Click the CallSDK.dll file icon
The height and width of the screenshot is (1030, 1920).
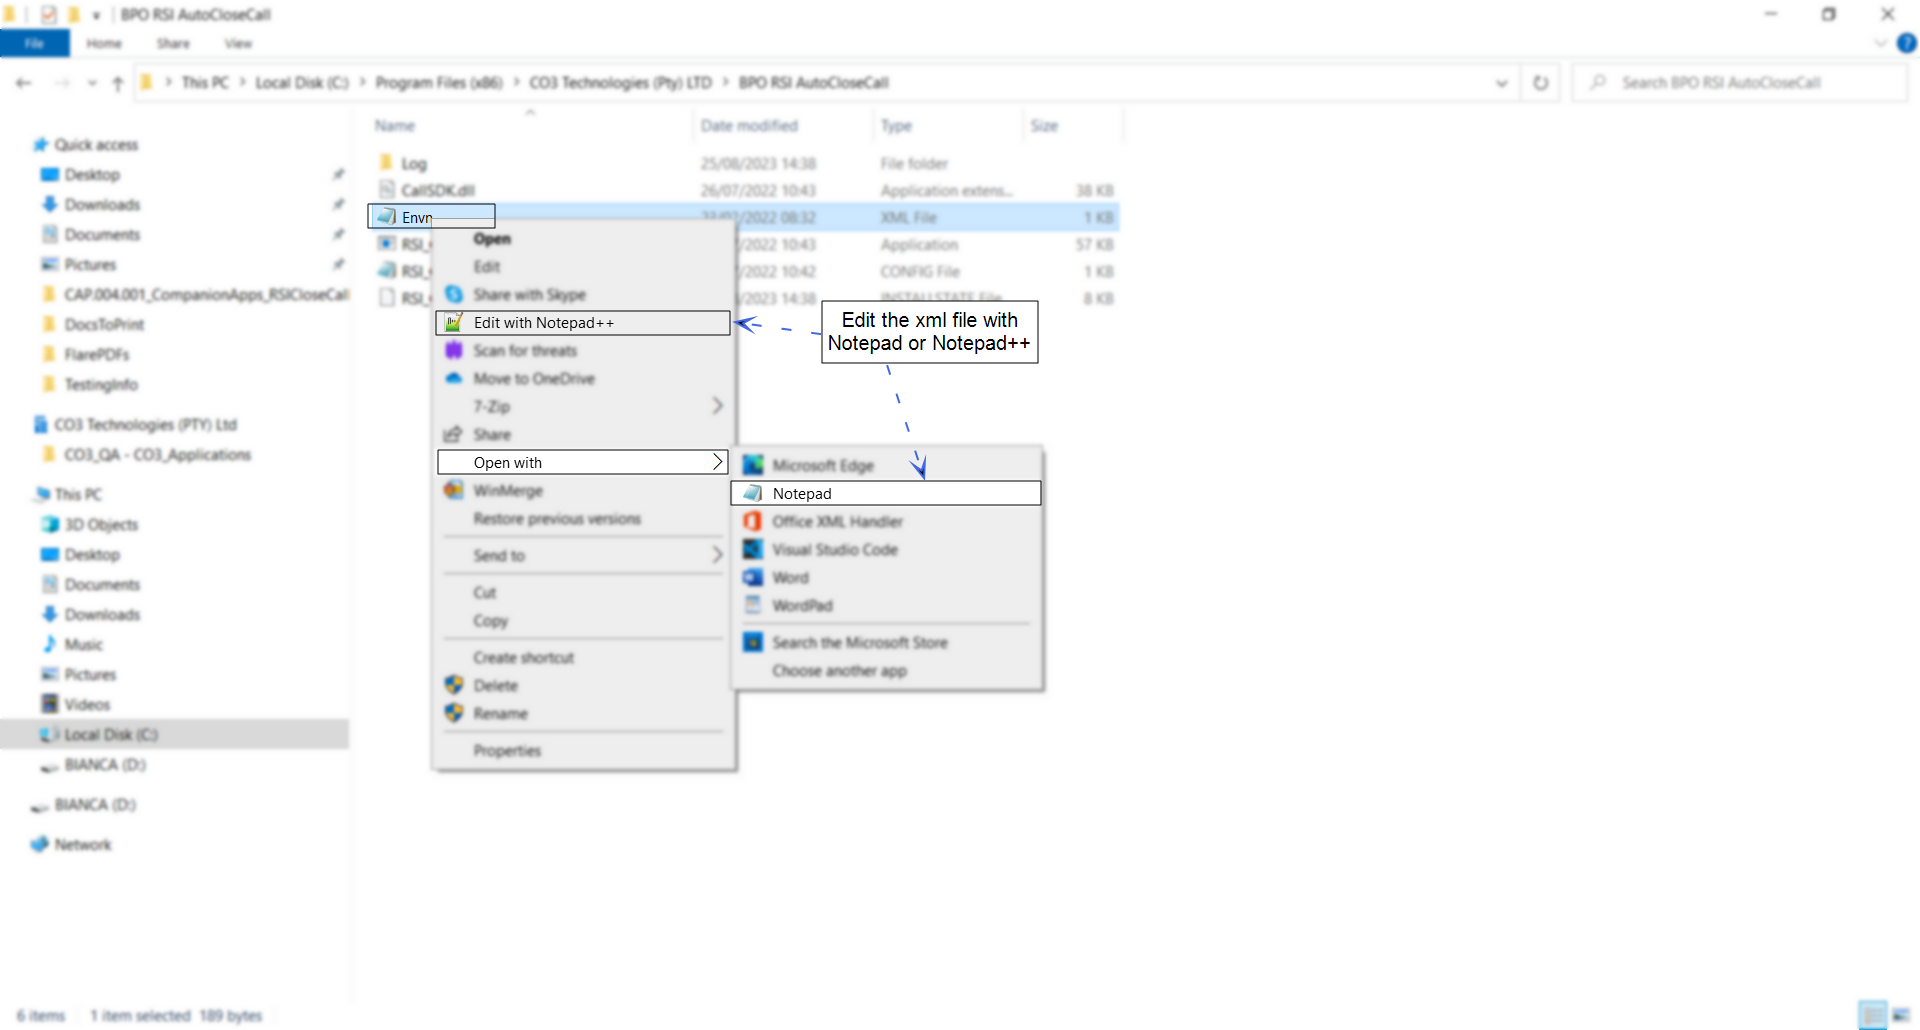pos(387,190)
